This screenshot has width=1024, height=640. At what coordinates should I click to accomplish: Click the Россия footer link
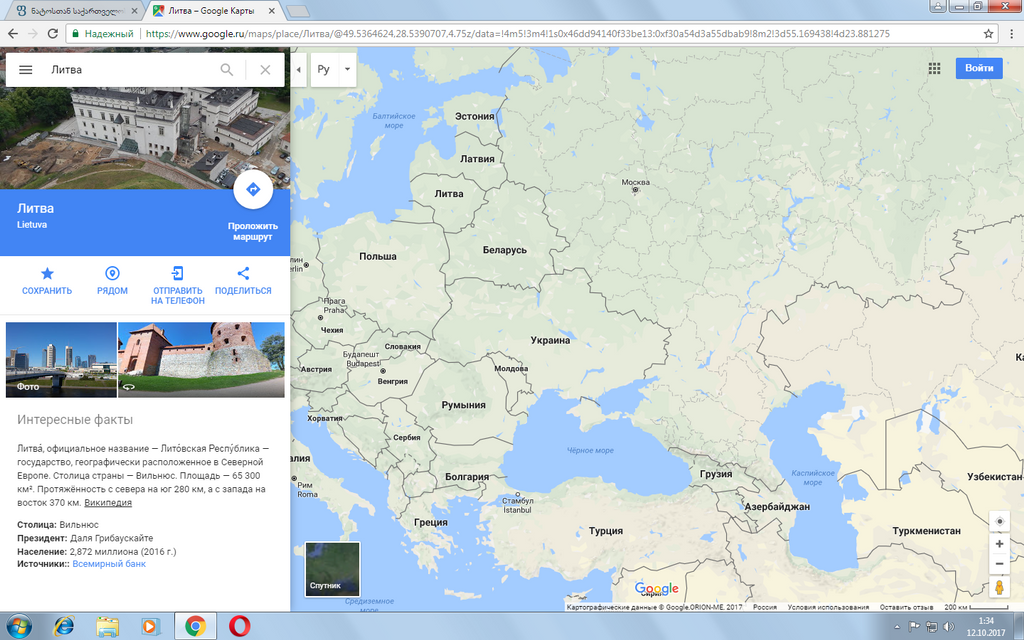765,607
